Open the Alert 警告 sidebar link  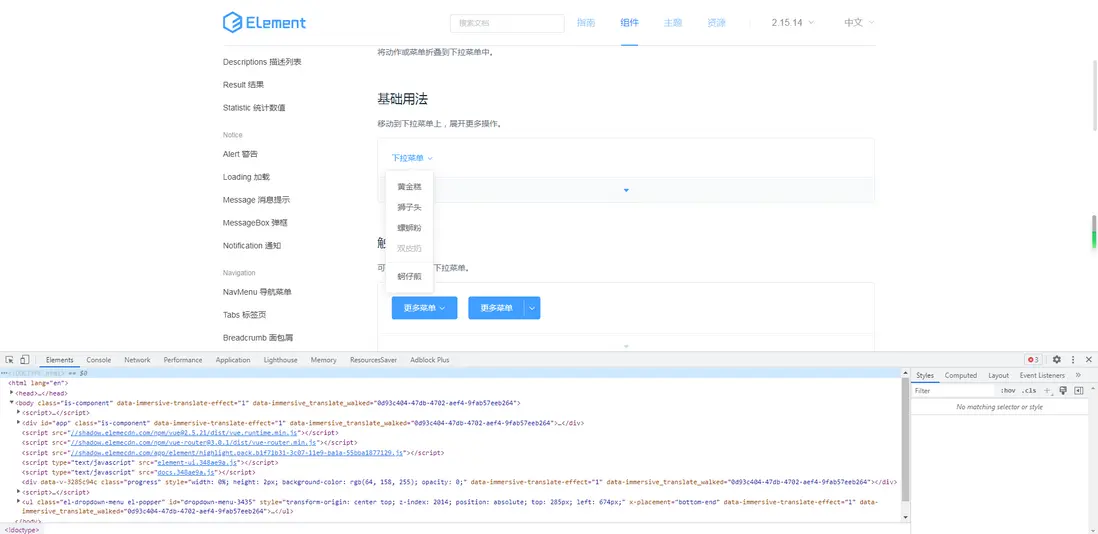coord(240,154)
